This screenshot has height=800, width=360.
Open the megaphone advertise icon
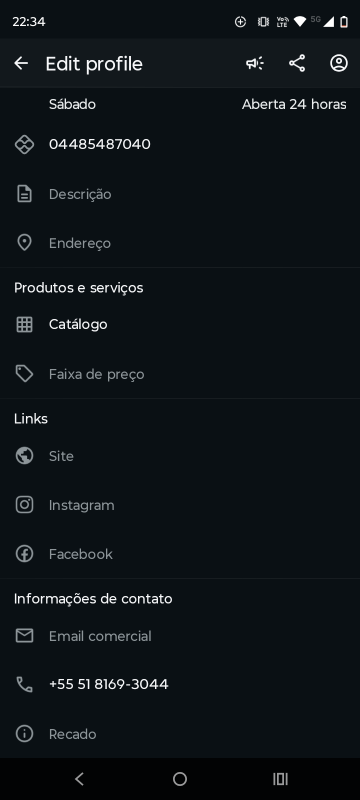(255, 63)
